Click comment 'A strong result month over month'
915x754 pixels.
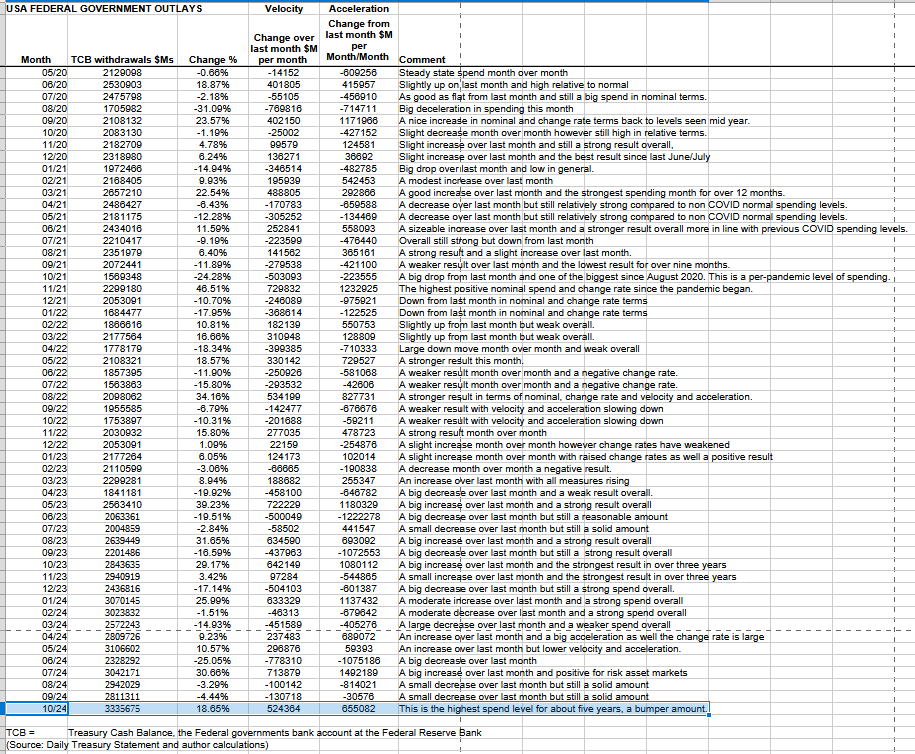tap(473, 433)
